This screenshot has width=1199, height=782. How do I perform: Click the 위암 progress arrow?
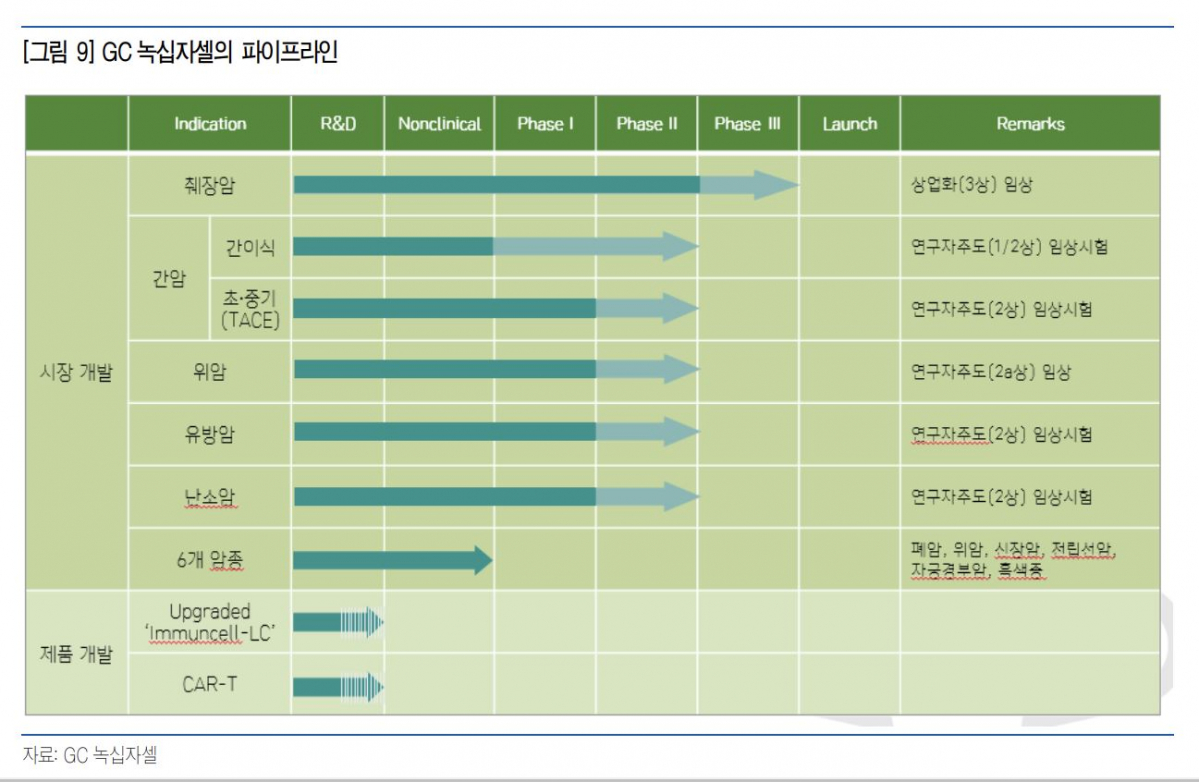495,370
